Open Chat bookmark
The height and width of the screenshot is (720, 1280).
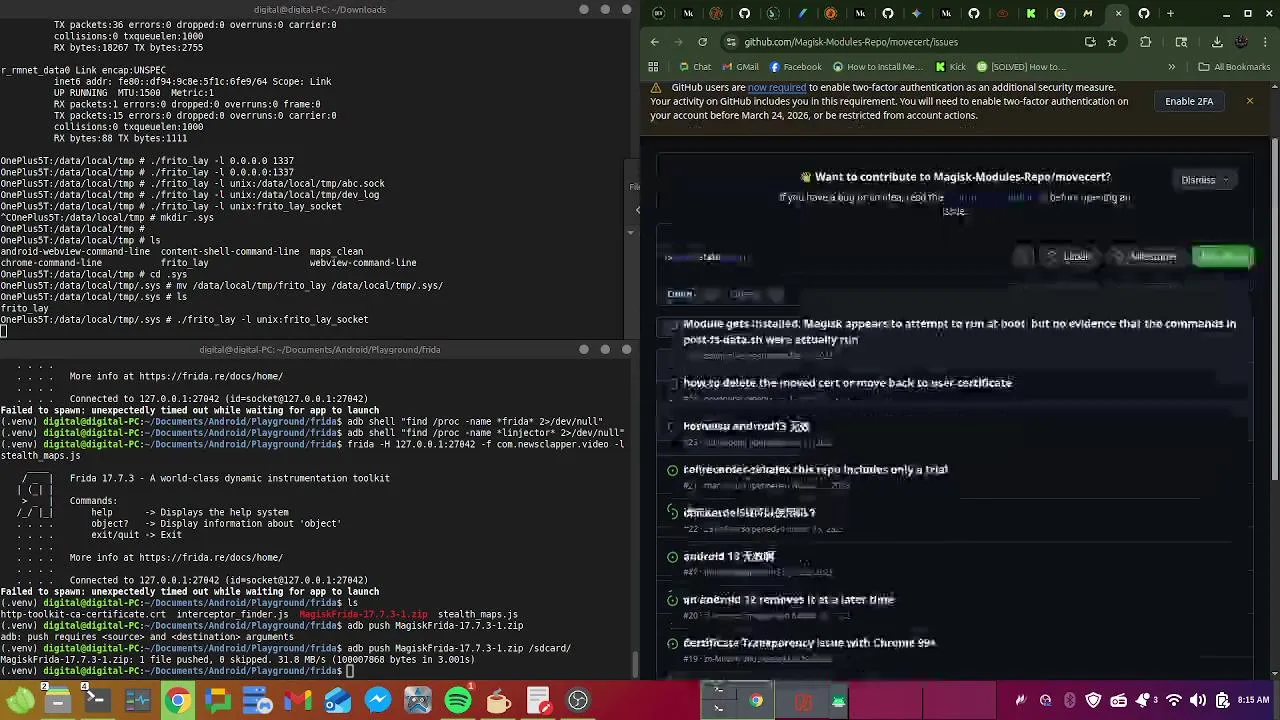click(695, 67)
